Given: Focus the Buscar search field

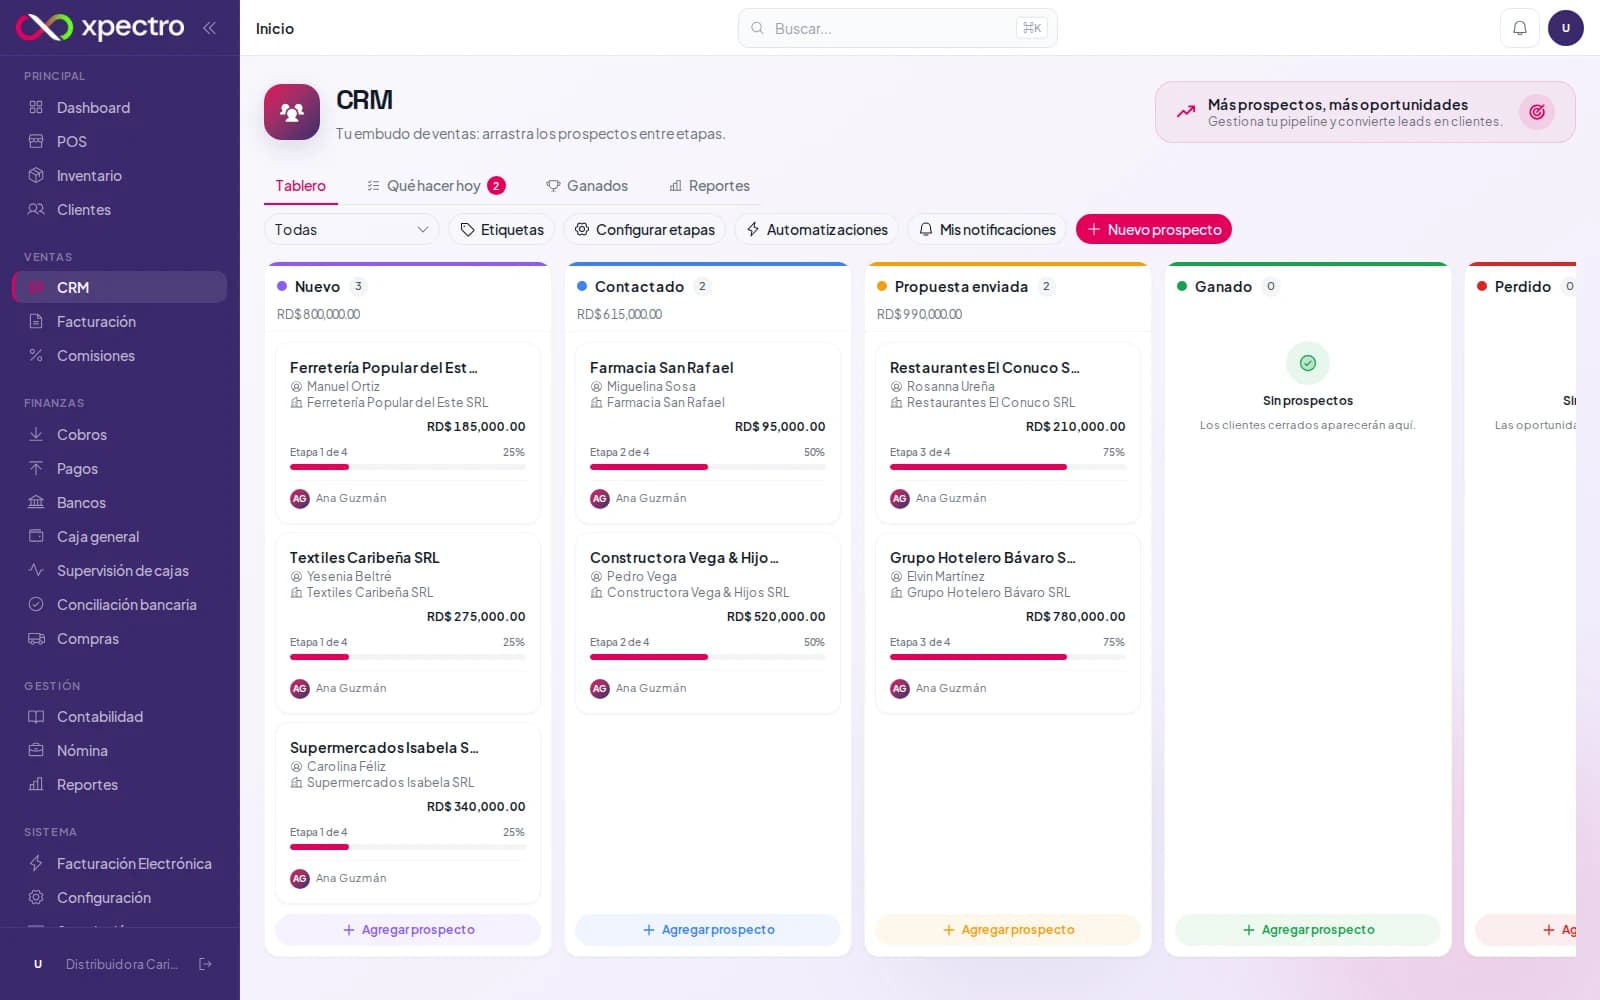Looking at the screenshot, I should pyautogui.click(x=897, y=28).
